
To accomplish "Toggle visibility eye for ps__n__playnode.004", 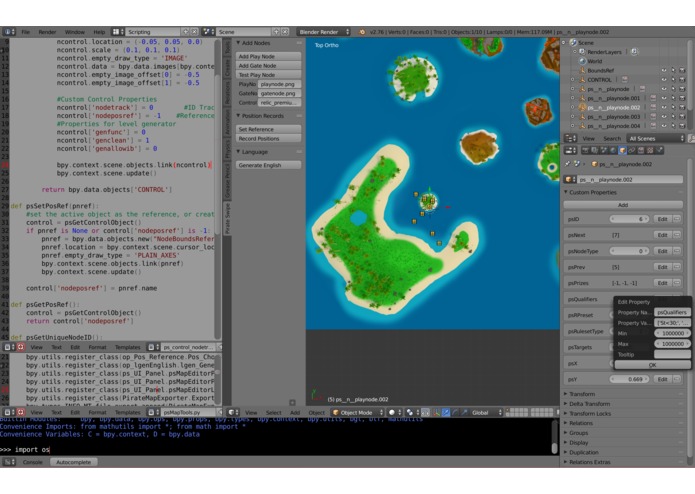I will click(664, 126).
